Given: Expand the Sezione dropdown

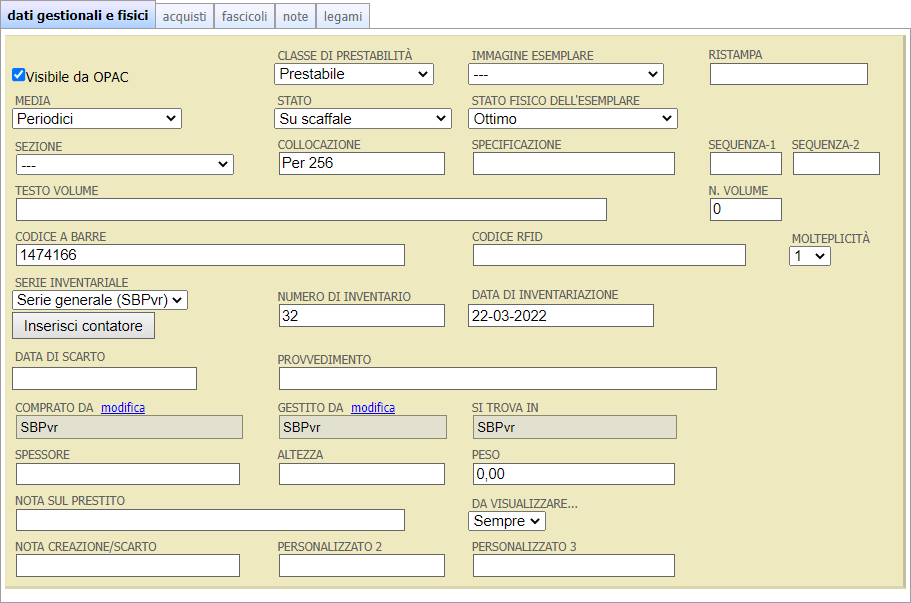Looking at the screenshot, I should pyautogui.click(x=124, y=165).
